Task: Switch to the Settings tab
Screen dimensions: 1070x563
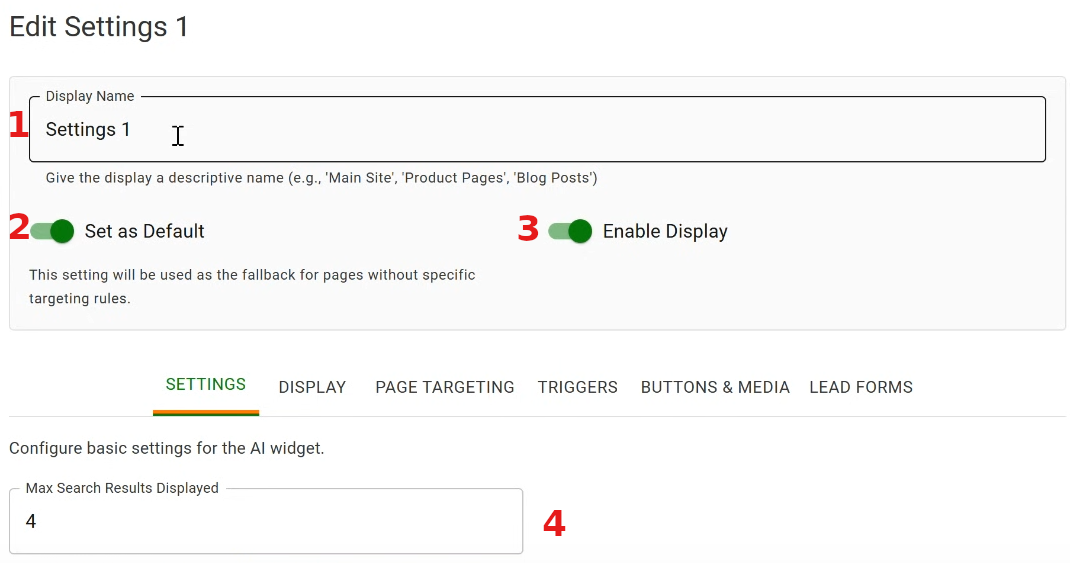Action: coord(206,385)
